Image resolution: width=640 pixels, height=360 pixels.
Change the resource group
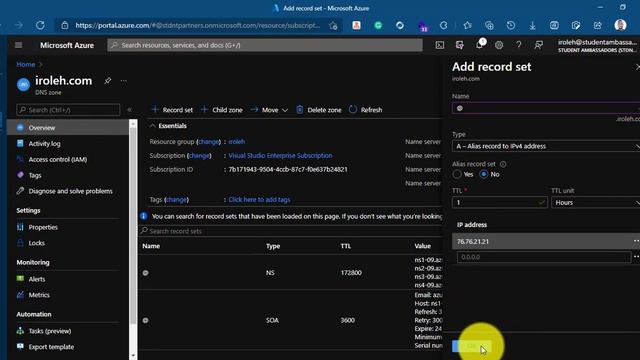(209, 142)
